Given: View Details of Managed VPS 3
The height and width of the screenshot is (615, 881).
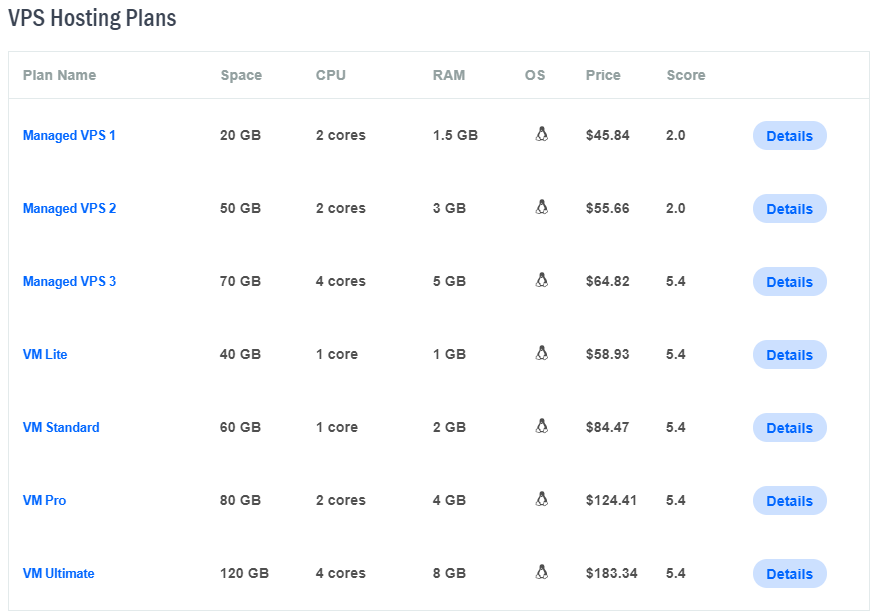Looking at the screenshot, I should point(789,281).
